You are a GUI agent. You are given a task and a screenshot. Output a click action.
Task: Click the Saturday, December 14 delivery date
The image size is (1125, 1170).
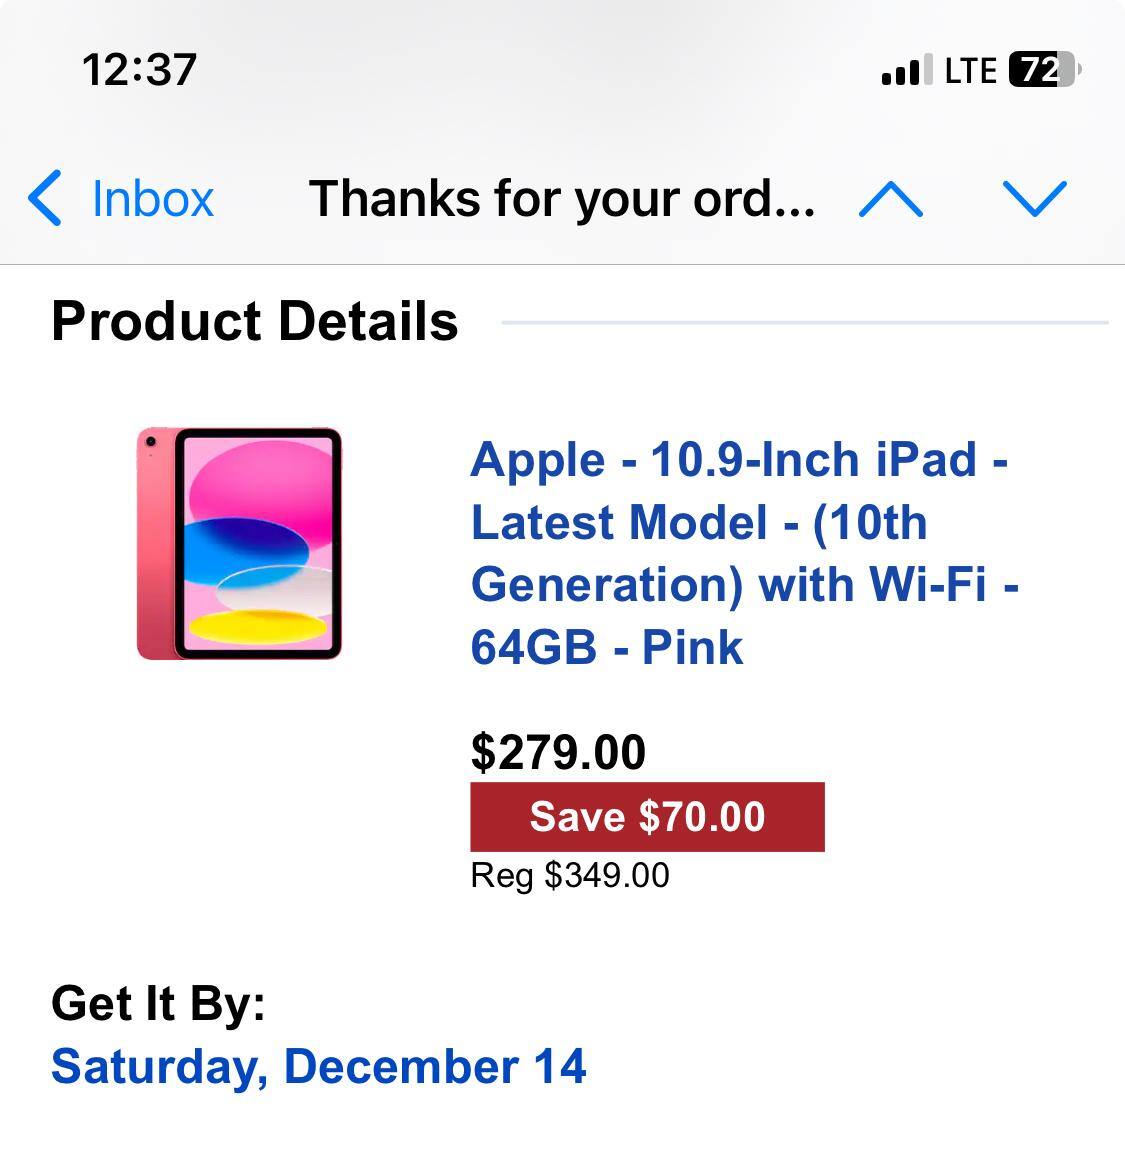tap(320, 1066)
